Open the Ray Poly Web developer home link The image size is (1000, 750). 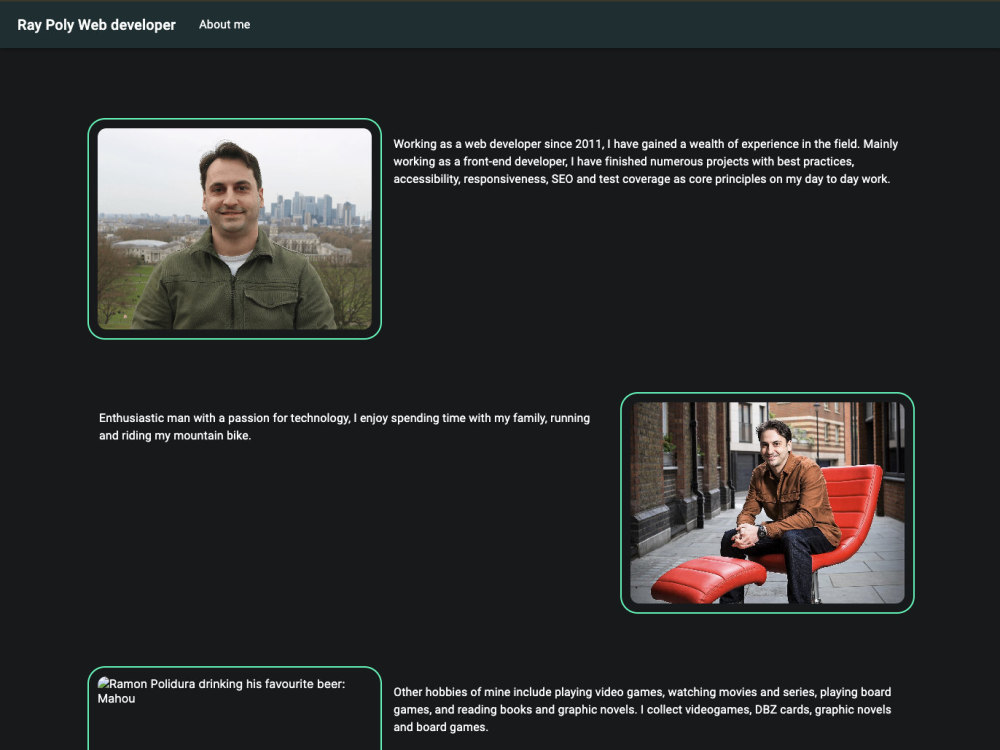[96, 25]
